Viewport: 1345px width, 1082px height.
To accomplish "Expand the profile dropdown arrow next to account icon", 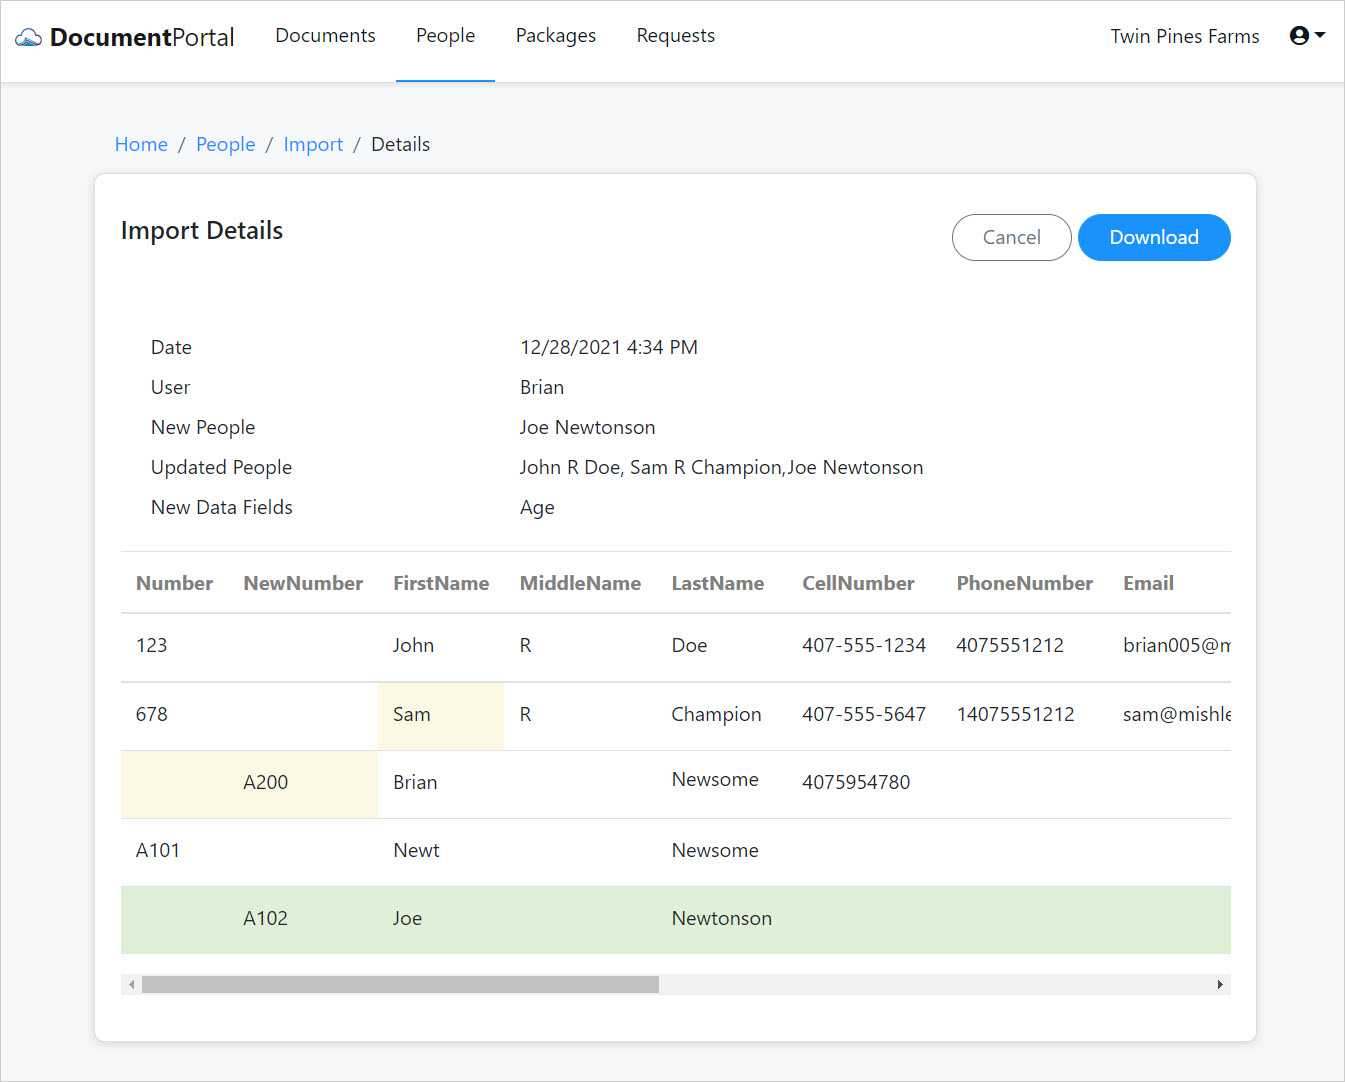I will 1321,36.
